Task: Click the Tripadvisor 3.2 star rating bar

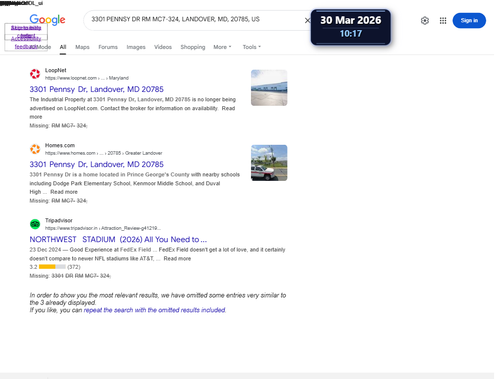Action: pos(52,267)
